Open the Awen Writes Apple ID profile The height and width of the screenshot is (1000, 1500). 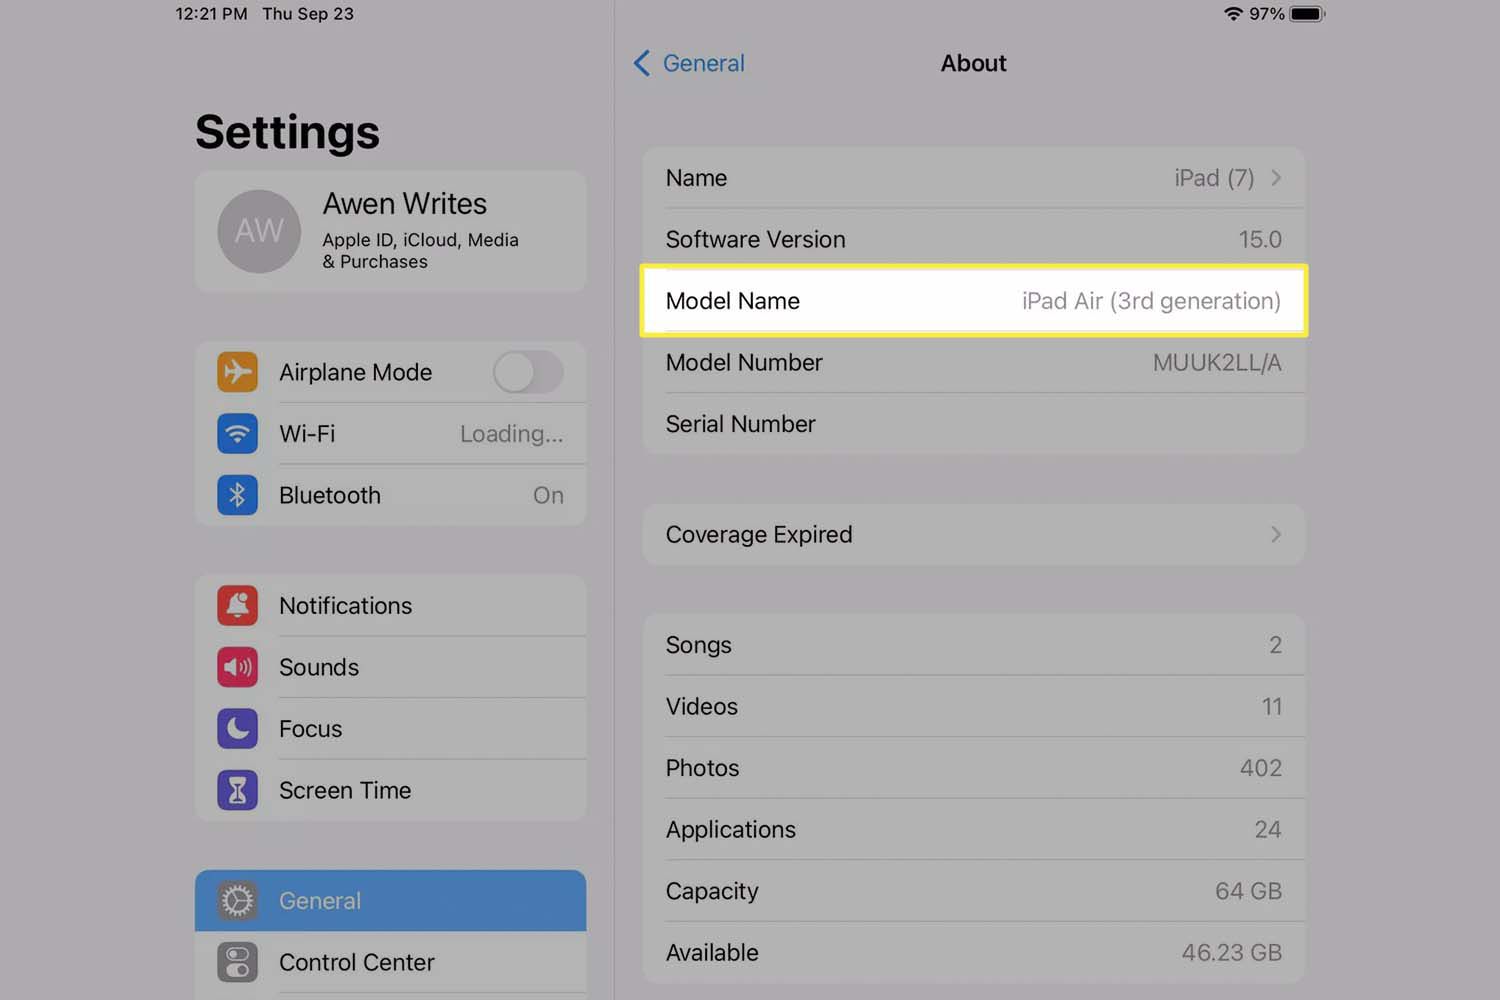405,231
